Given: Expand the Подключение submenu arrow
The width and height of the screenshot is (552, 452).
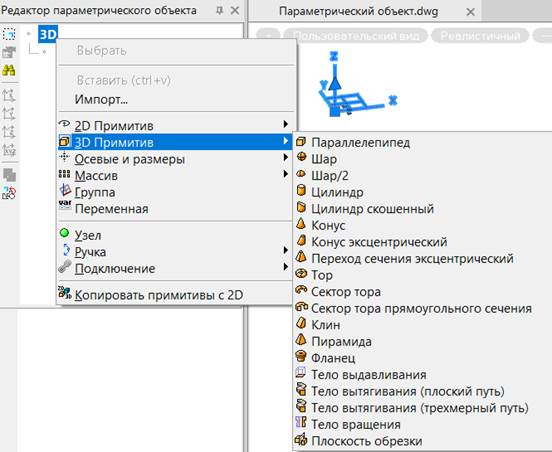Looking at the screenshot, I should click(286, 267).
